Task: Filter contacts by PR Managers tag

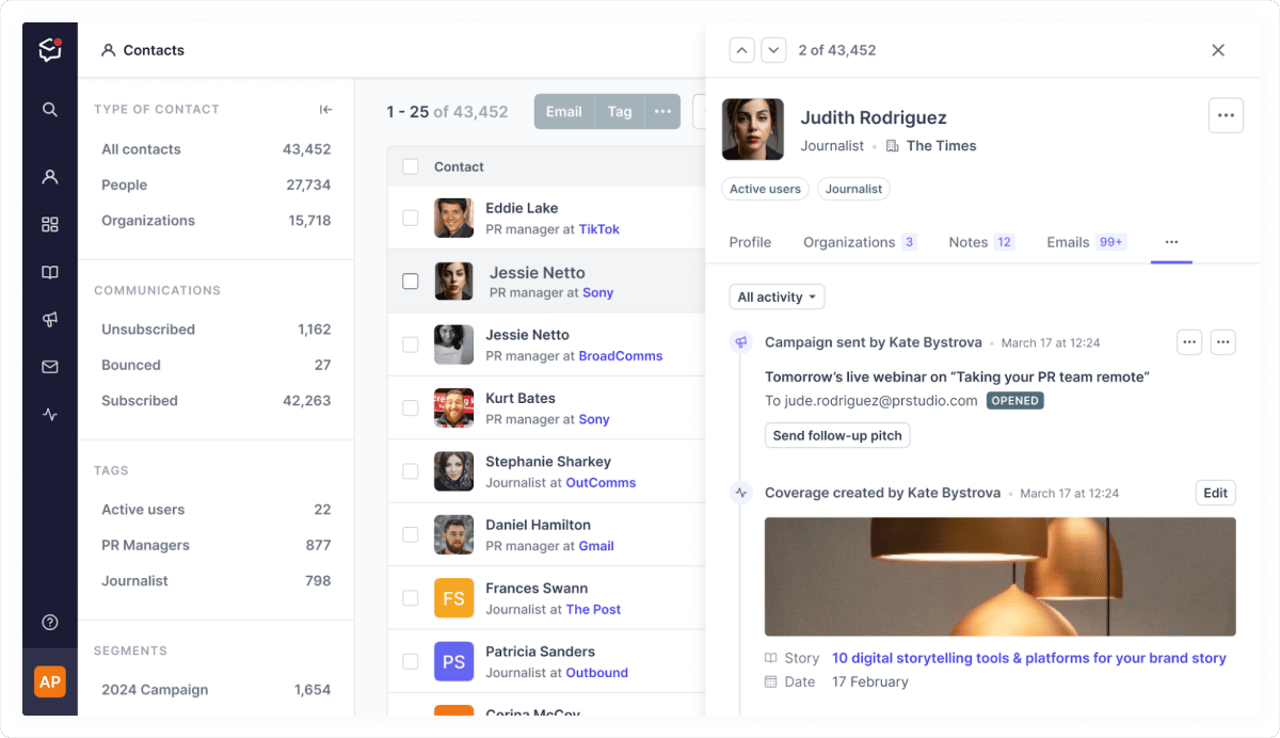Action: point(216,545)
